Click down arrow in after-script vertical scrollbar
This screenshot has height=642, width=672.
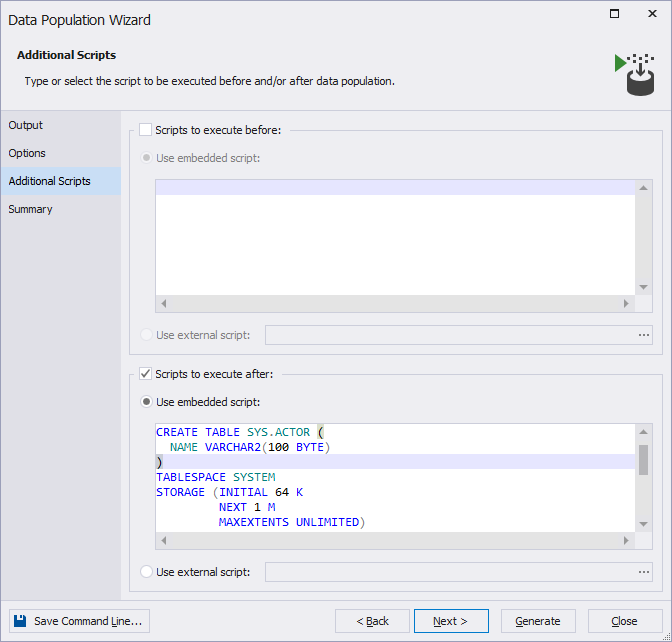coord(643,524)
